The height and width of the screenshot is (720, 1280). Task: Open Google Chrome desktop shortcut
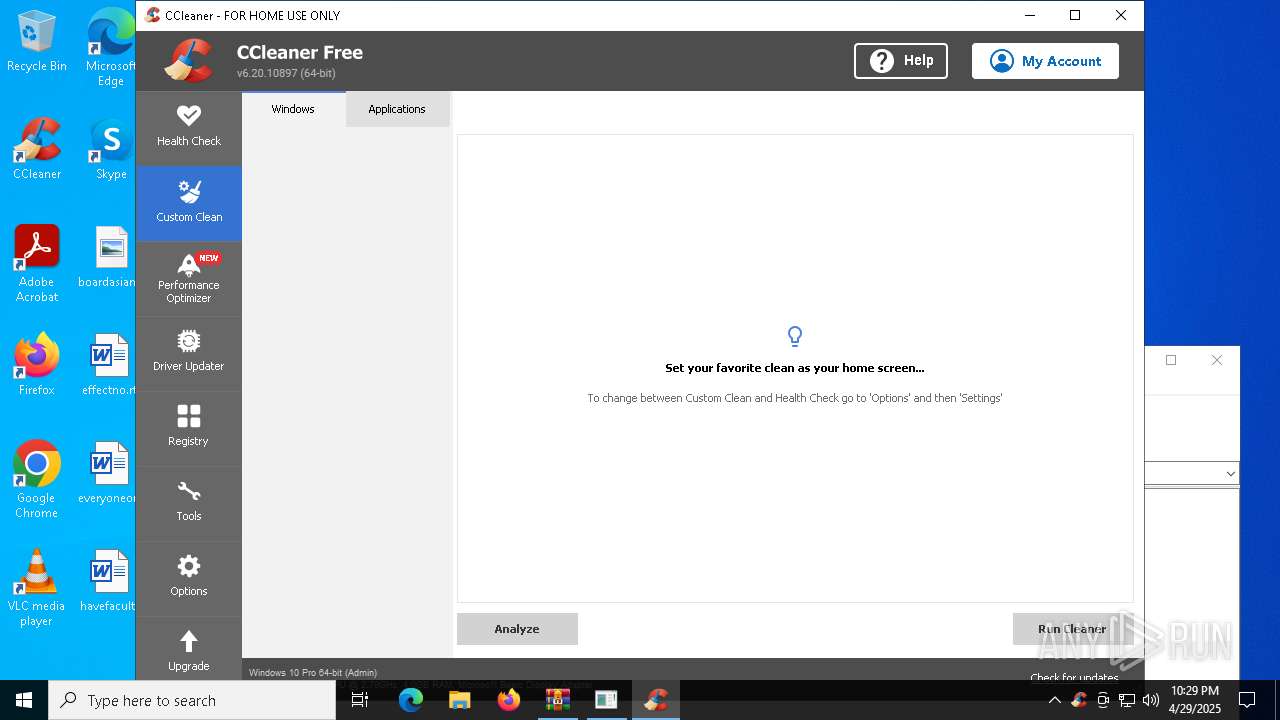(37, 480)
